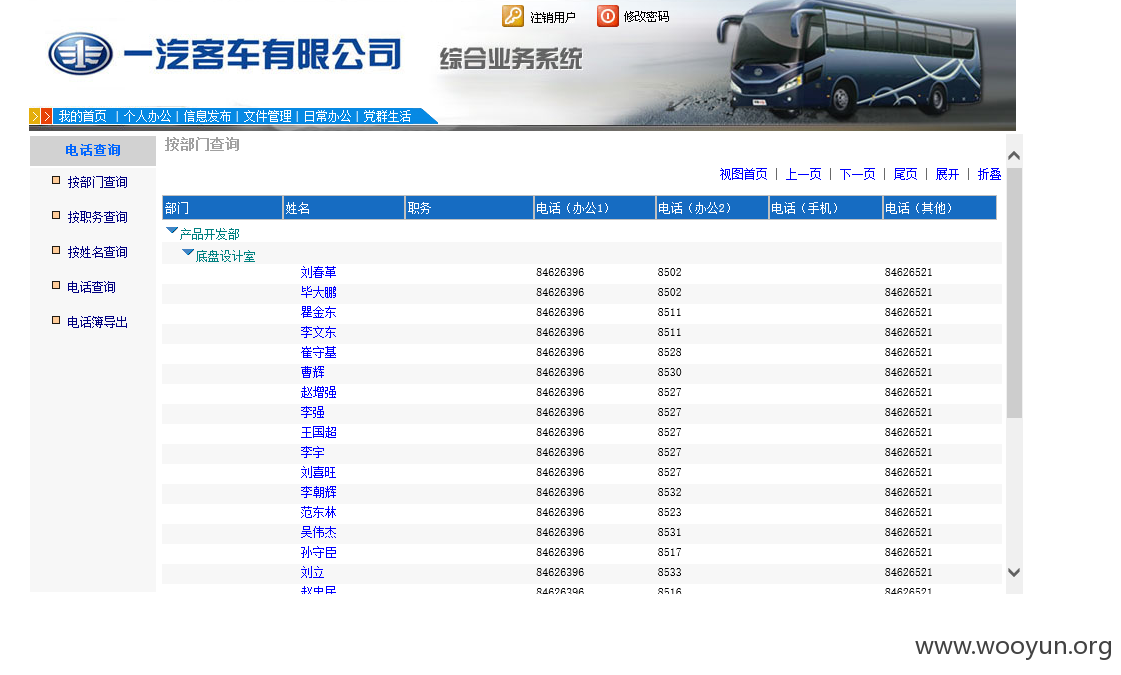Select 电话查询 in sidebar

click(x=92, y=287)
